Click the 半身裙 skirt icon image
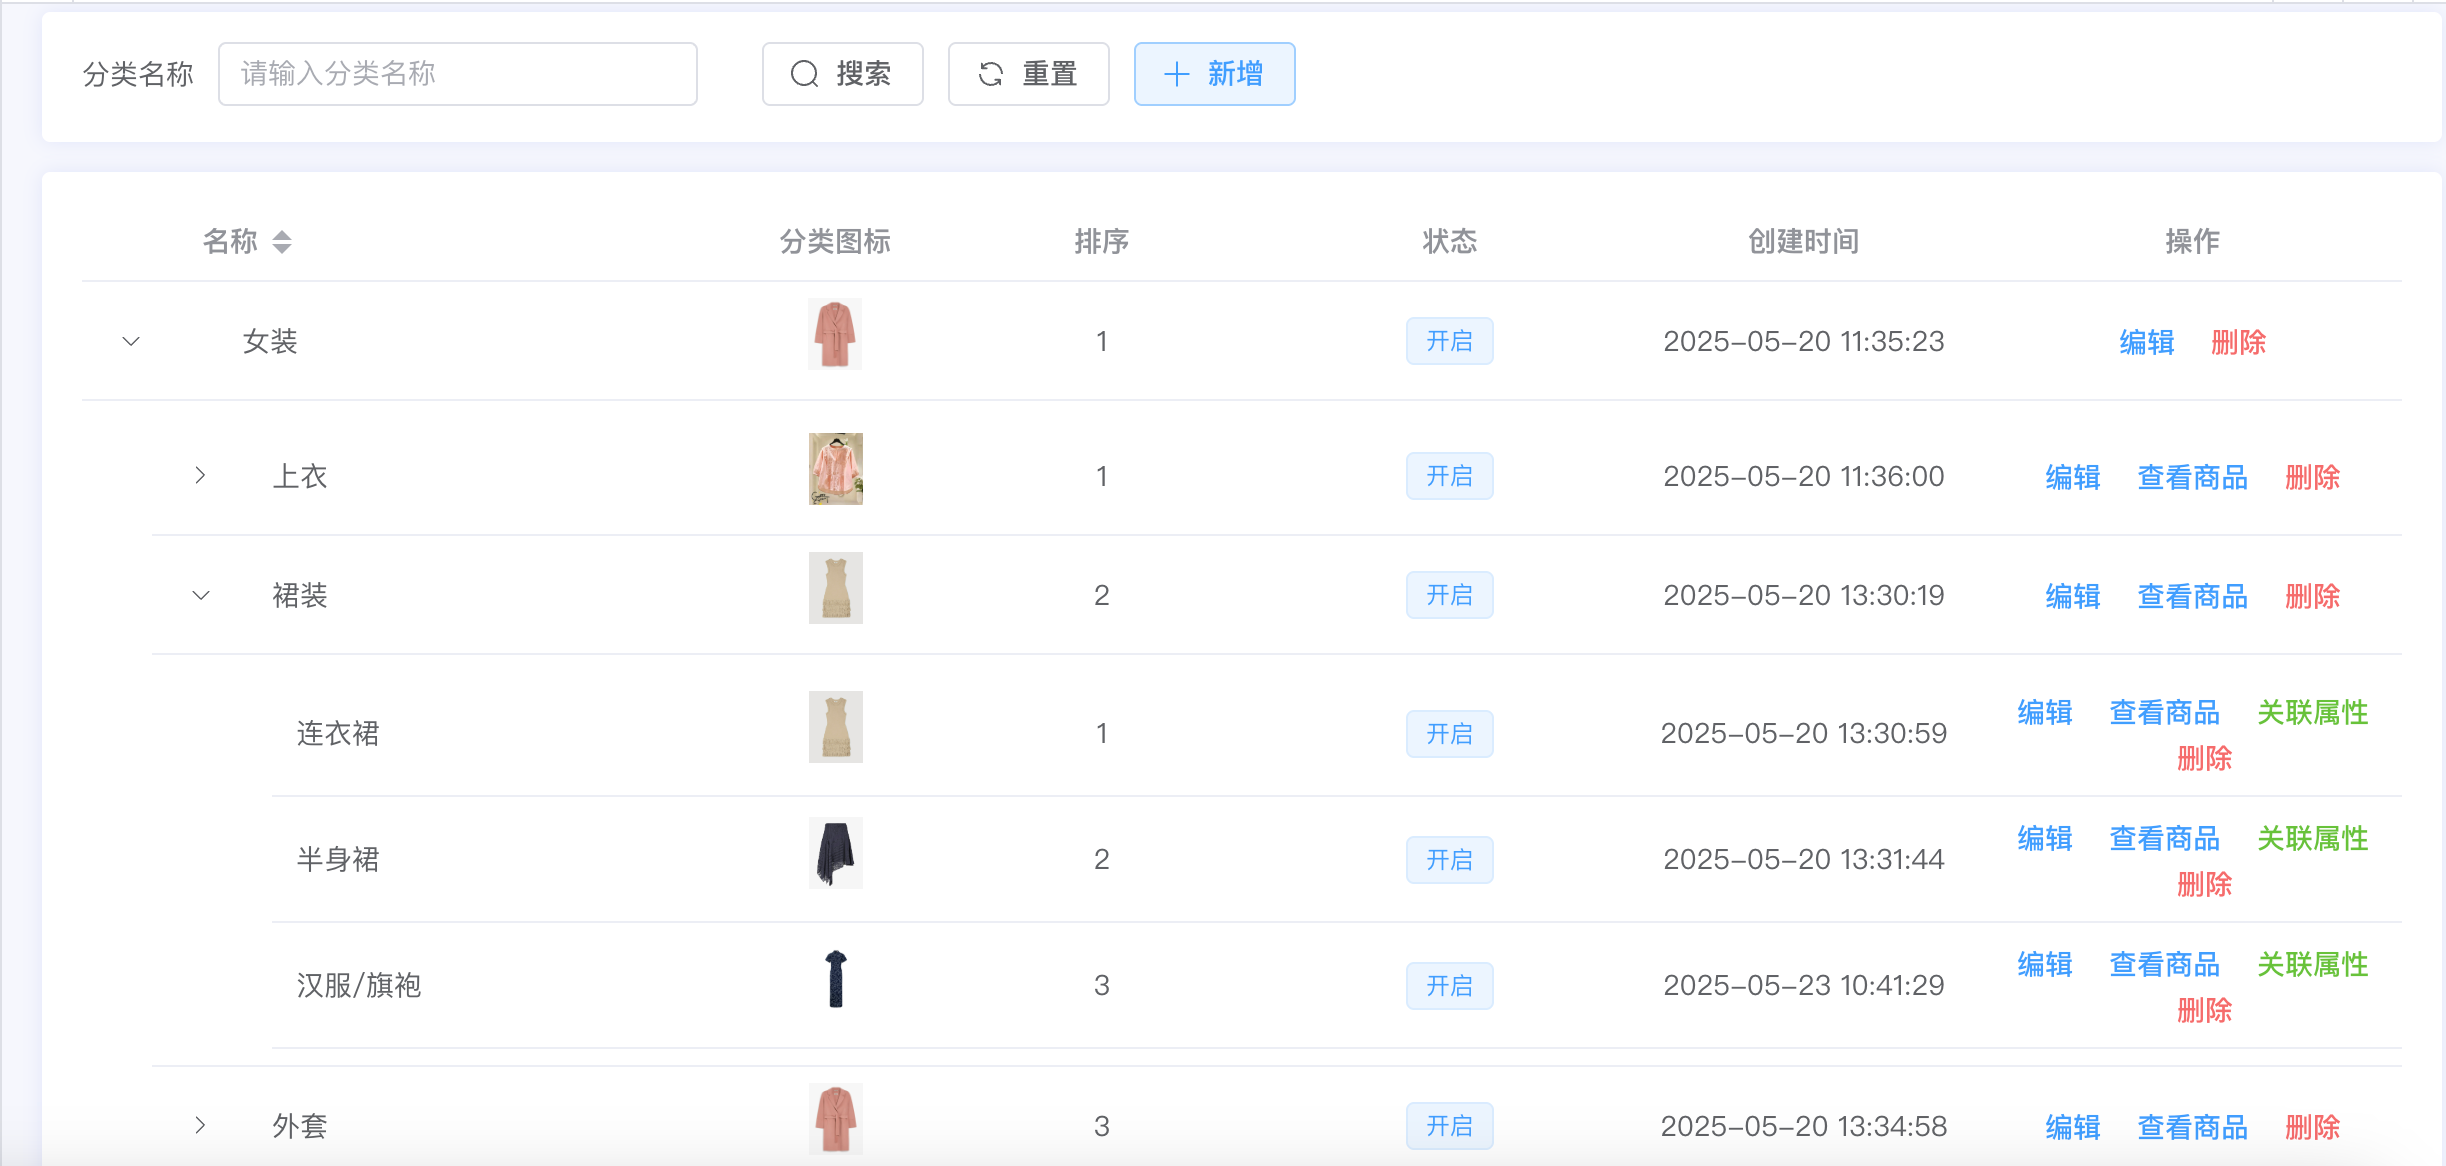The height and width of the screenshot is (1166, 2446). (x=835, y=853)
